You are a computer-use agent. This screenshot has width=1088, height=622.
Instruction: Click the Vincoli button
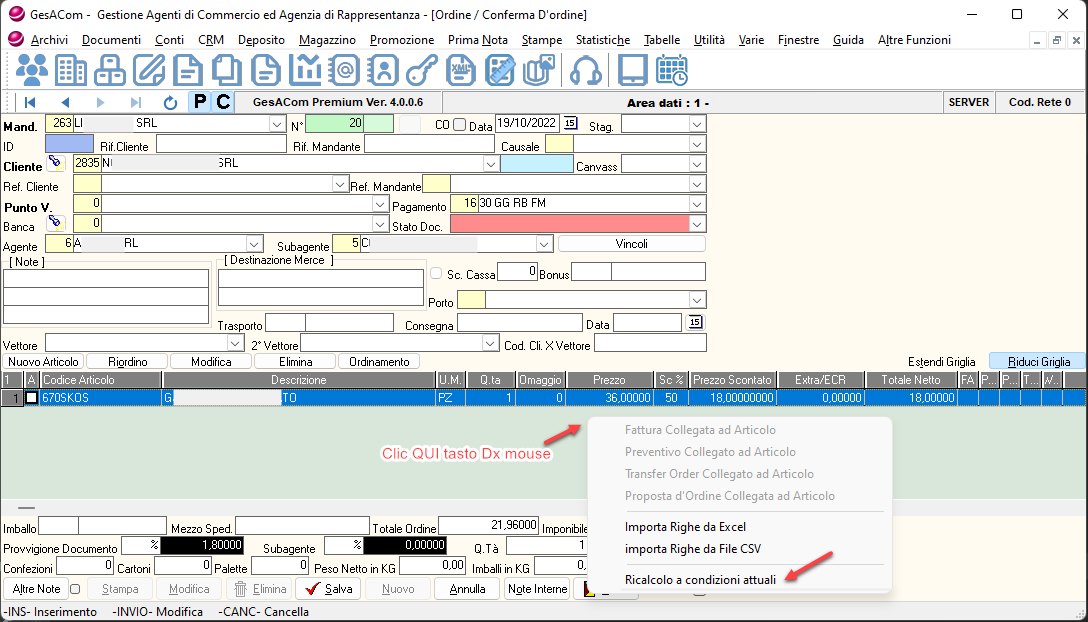click(x=631, y=244)
